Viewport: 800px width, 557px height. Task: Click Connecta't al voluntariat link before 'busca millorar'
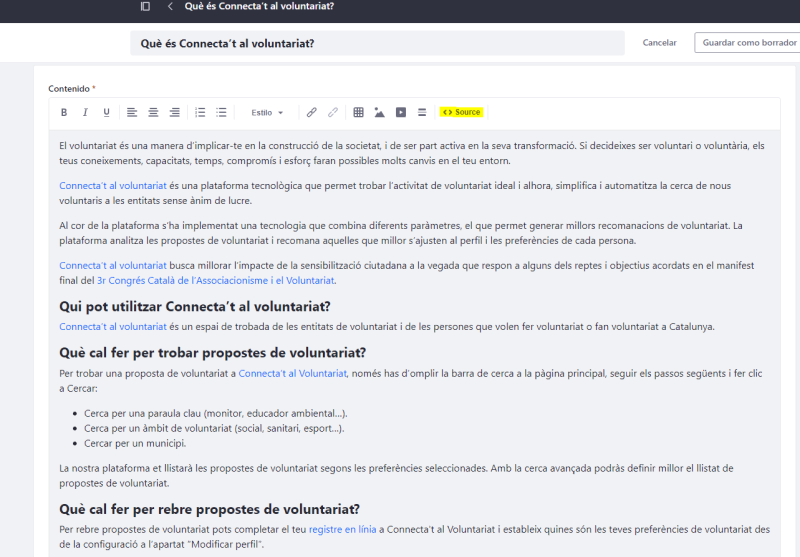click(113, 265)
